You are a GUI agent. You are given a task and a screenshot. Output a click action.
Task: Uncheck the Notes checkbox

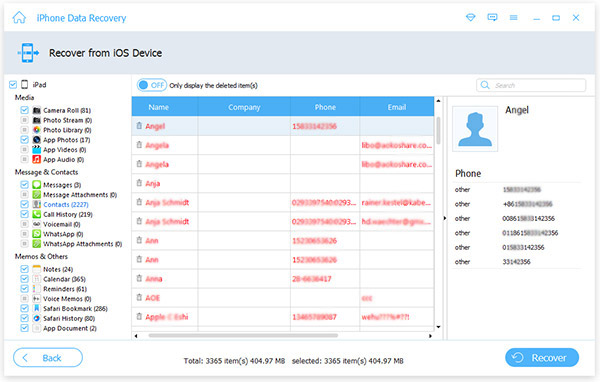pos(24,269)
